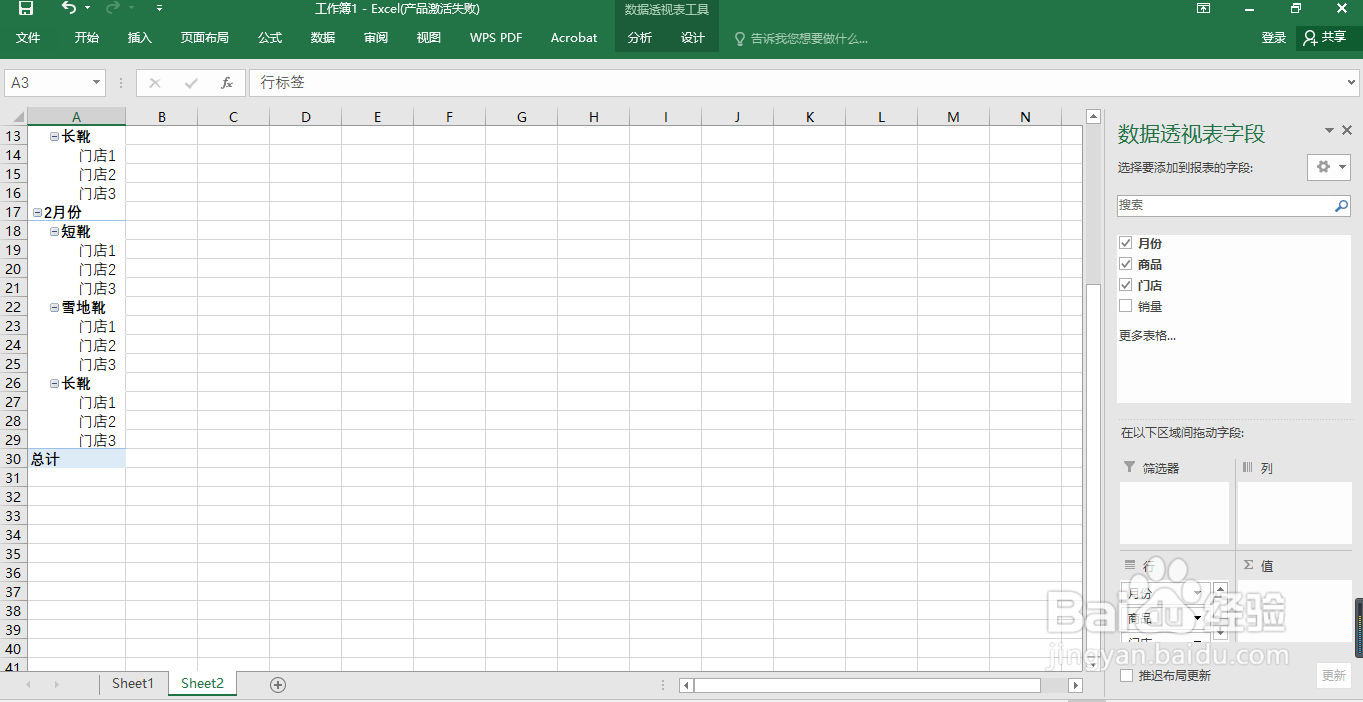This screenshot has height=702, width=1363.
Task: Open the Acrobat ribbon tab
Action: [x=574, y=38]
